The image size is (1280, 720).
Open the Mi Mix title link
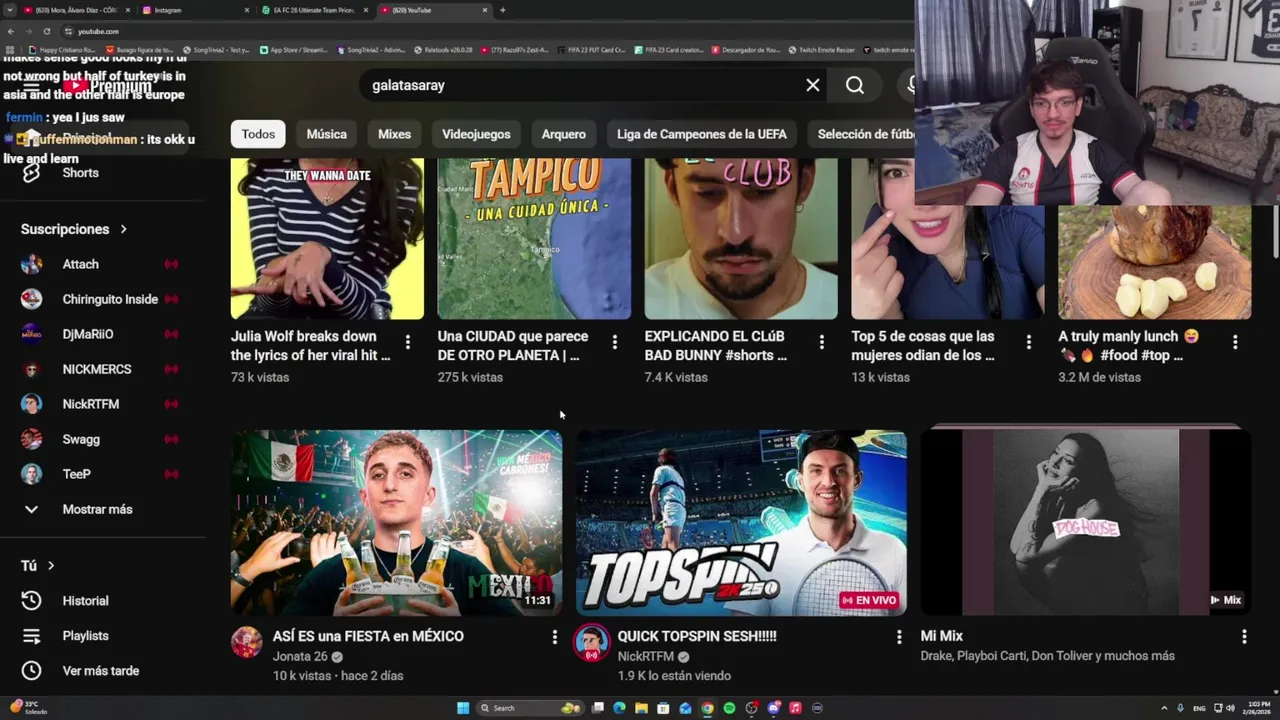[942, 636]
